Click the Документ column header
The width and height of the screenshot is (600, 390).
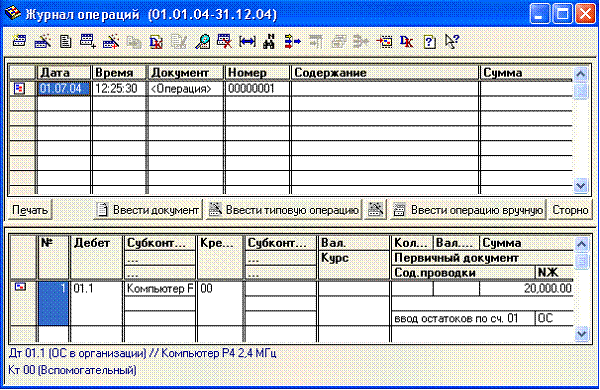click(x=186, y=72)
